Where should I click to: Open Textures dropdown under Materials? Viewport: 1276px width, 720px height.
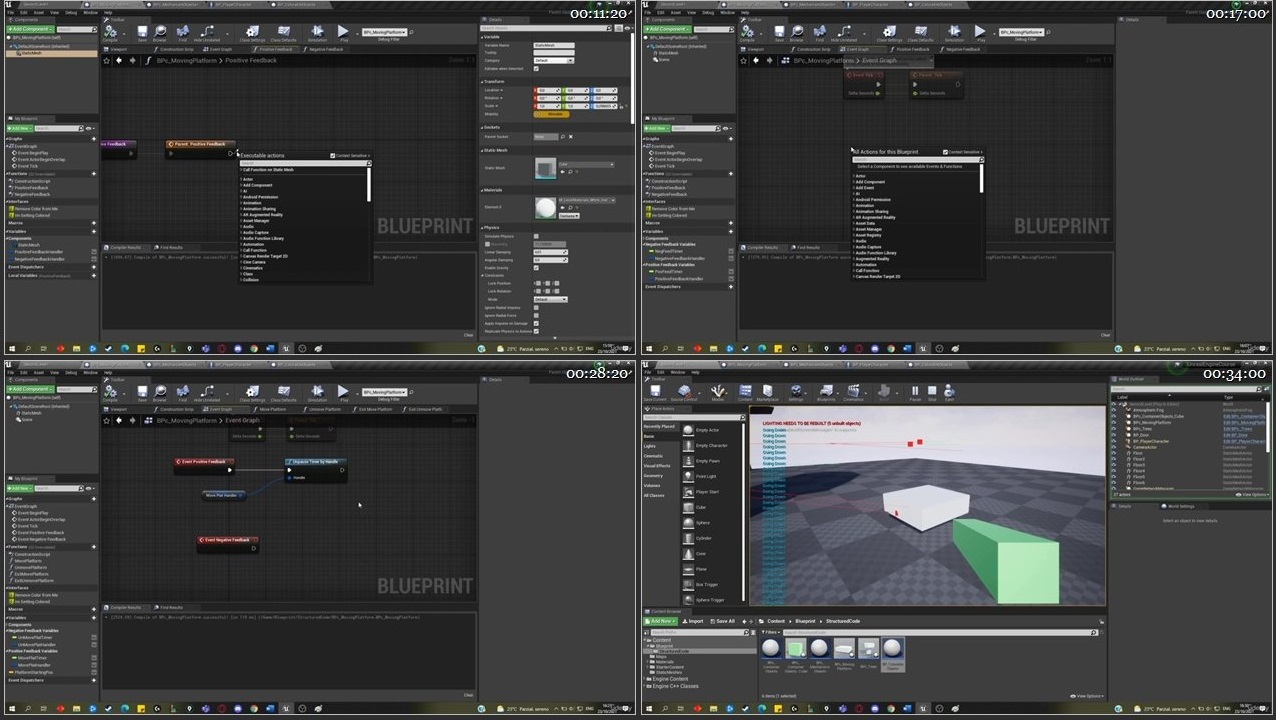(568, 216)
